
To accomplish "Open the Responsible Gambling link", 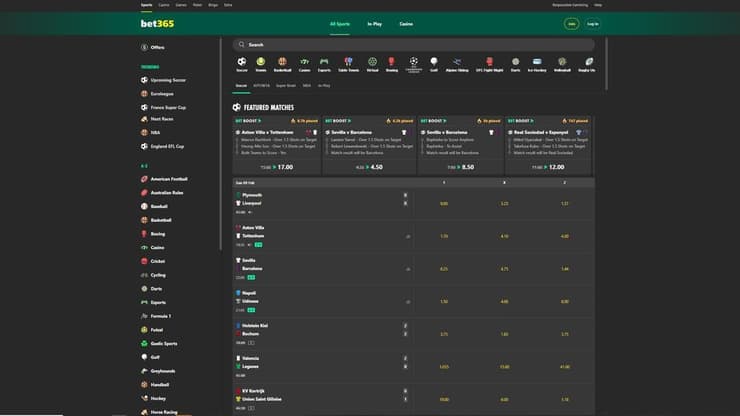I will click(x=570, y=5).
